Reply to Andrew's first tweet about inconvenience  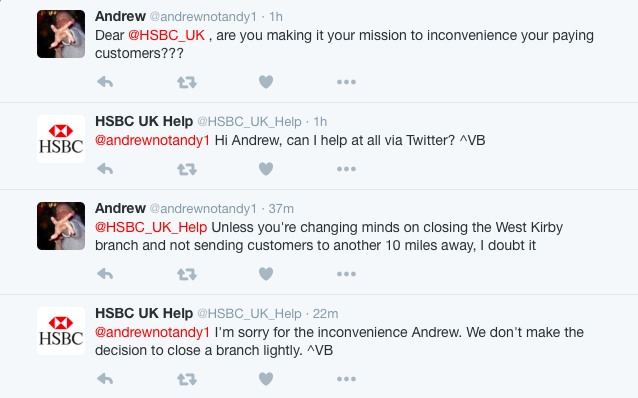click(x=105, y=82)
